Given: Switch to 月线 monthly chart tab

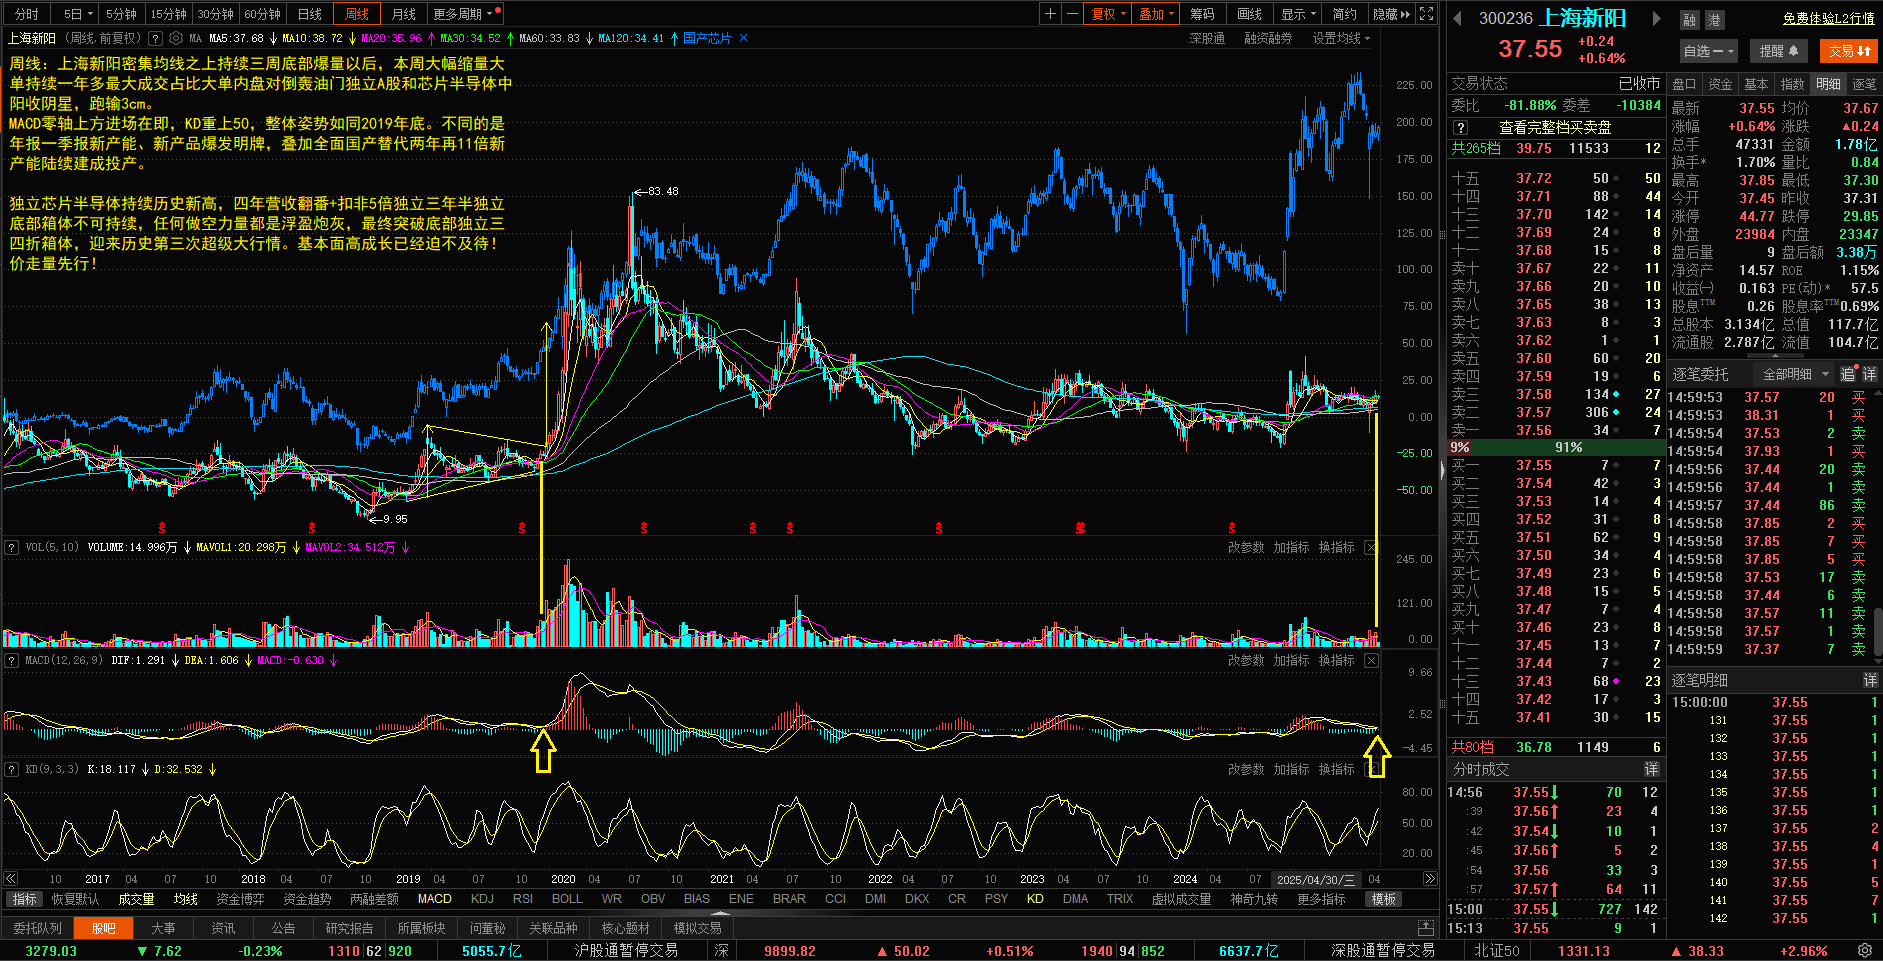Looking at the screenshot, I should click(404, 14).
